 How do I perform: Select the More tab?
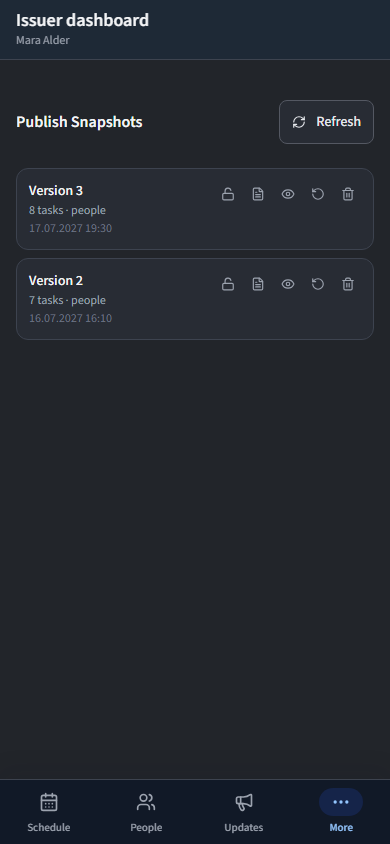coord(341,812)
